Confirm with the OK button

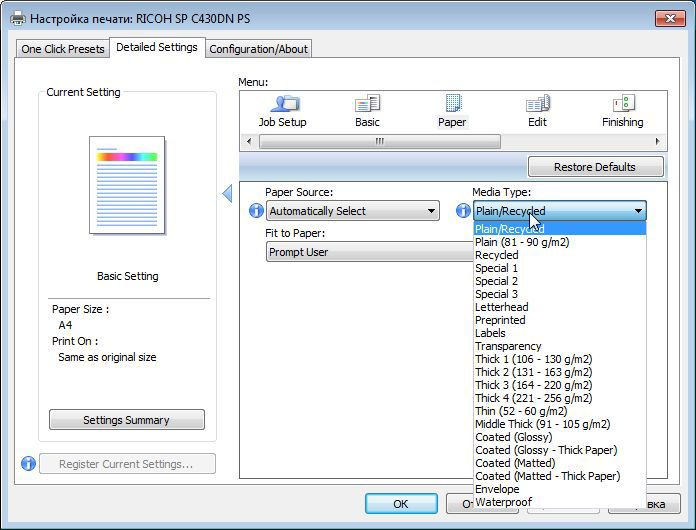point(401,504)
